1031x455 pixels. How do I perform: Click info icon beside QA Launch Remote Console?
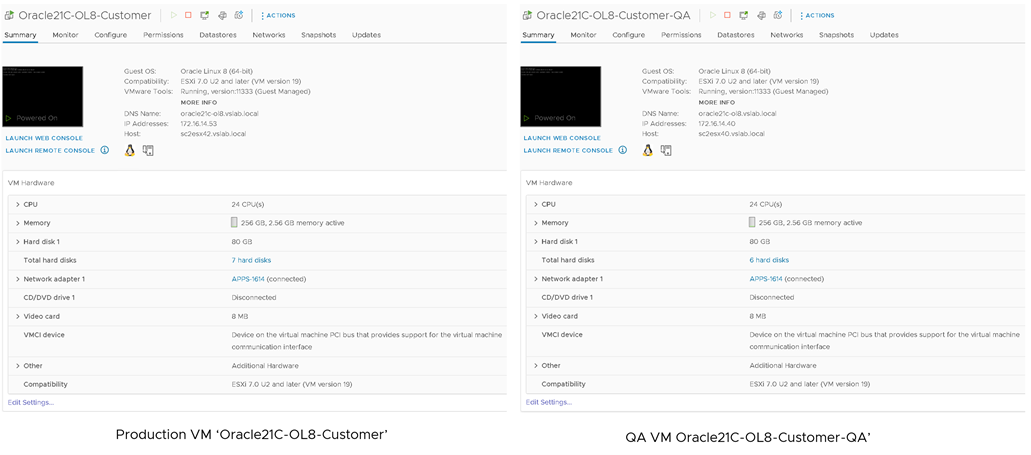[623, 150]
